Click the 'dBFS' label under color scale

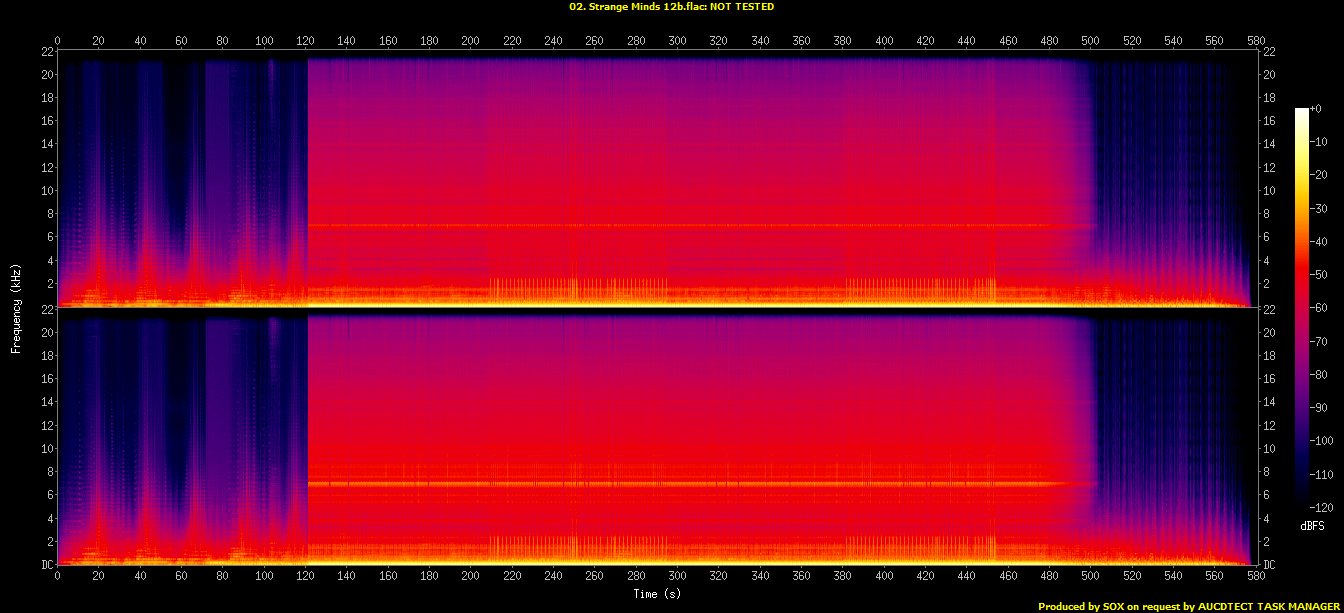click(1312, 525)
